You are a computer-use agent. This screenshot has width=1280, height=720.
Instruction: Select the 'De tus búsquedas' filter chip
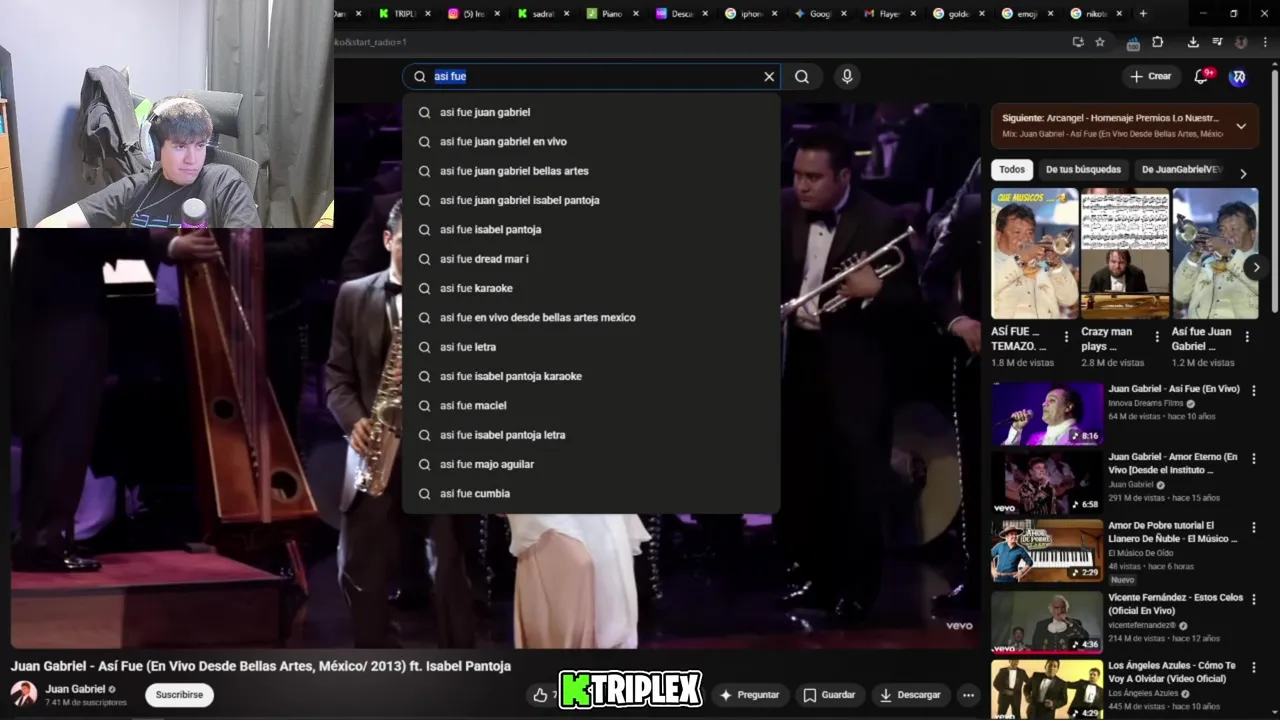[x=1083, y=170]
